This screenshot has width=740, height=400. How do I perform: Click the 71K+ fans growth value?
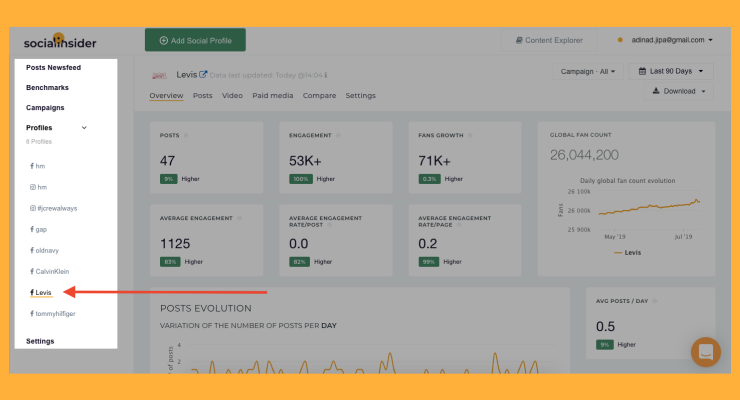pos(434,161)
